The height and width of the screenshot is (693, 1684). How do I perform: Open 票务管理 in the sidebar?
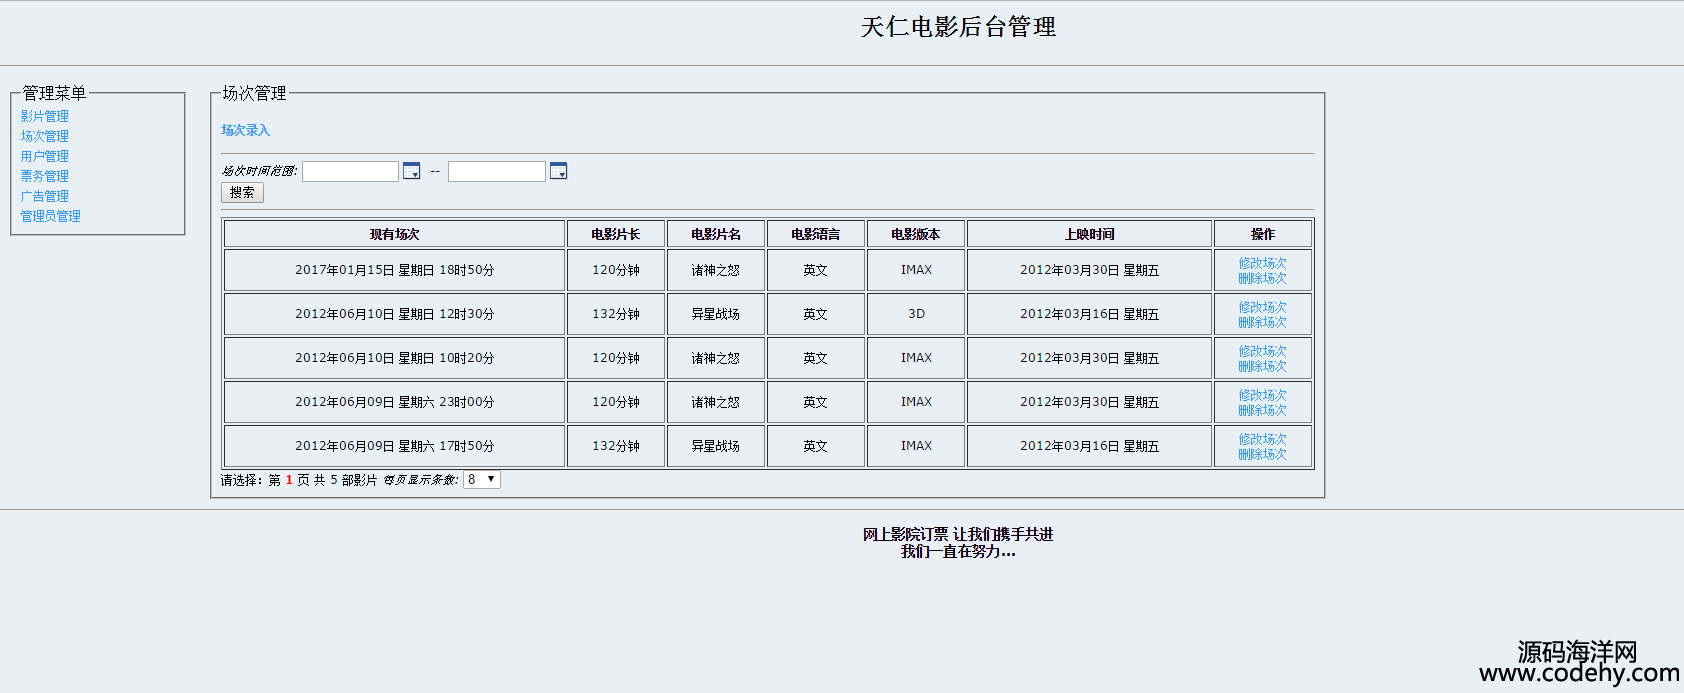click(x=45, y=176)
